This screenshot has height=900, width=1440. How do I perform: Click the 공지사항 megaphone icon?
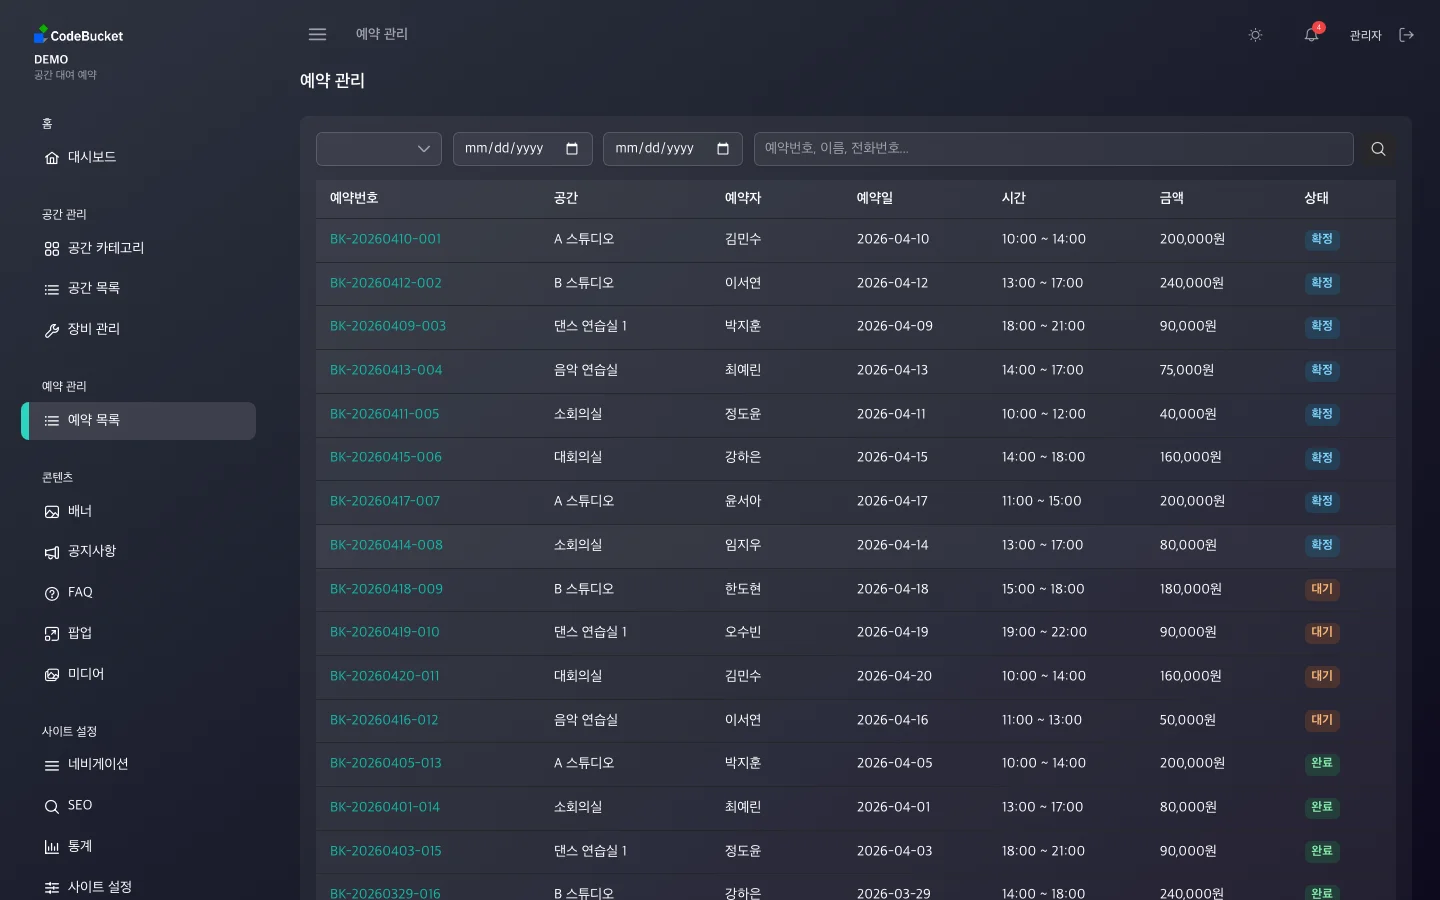point(51,552)
